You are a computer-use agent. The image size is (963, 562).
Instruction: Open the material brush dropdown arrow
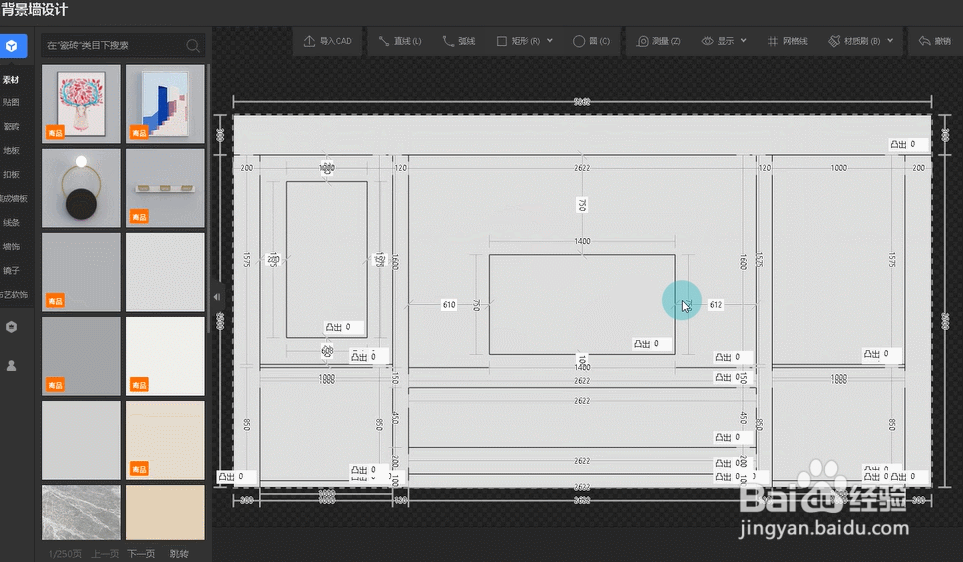pyautogui.click(x=890, y=41)
